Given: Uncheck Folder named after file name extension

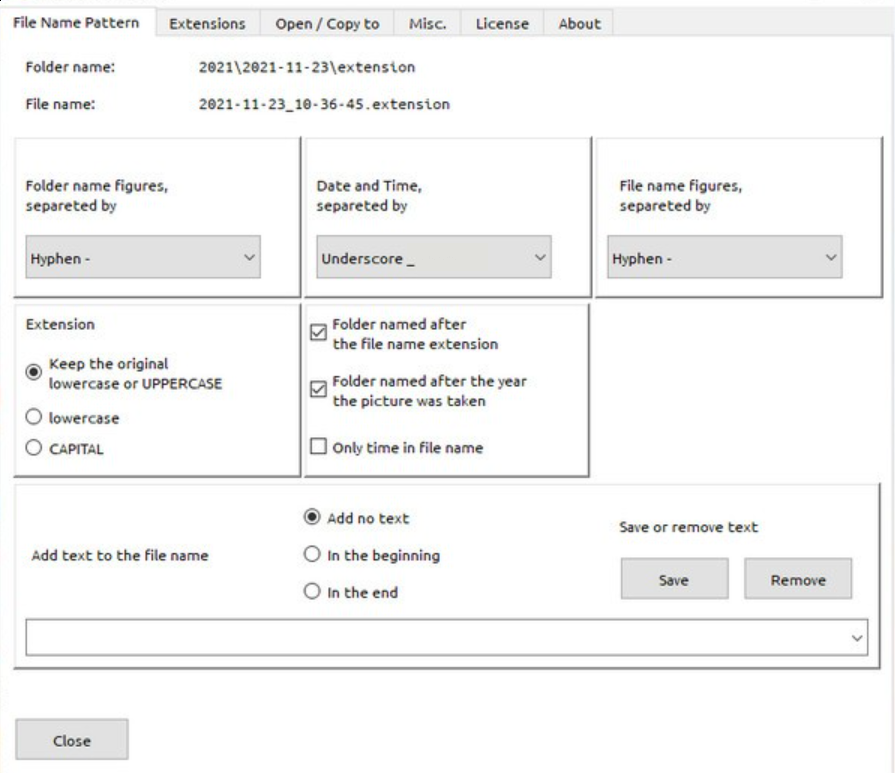Looking at the screenshot, I should point(319,332).
